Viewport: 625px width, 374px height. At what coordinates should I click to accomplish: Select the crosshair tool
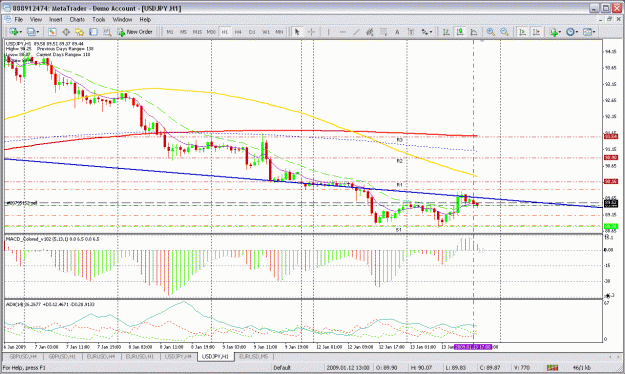[x=311, y=32]
